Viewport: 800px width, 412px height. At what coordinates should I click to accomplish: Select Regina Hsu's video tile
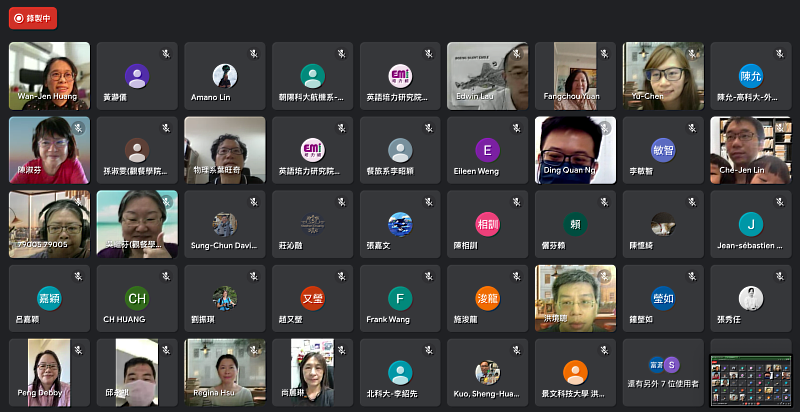tap(225, 373)
